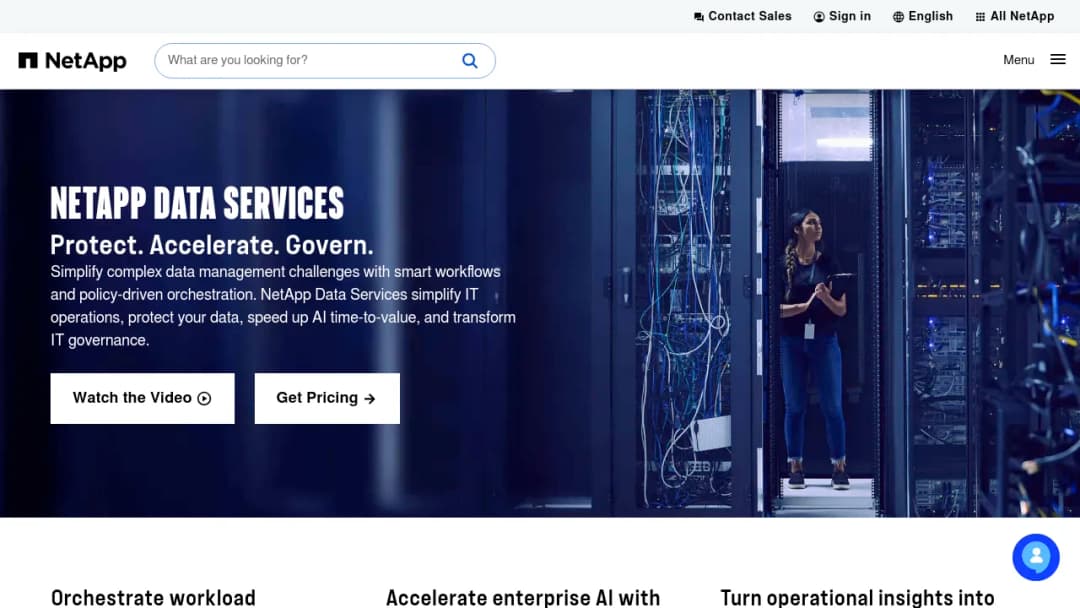Click the Sign in user icon
The image size is (1080, 608).
click(818, 17)
